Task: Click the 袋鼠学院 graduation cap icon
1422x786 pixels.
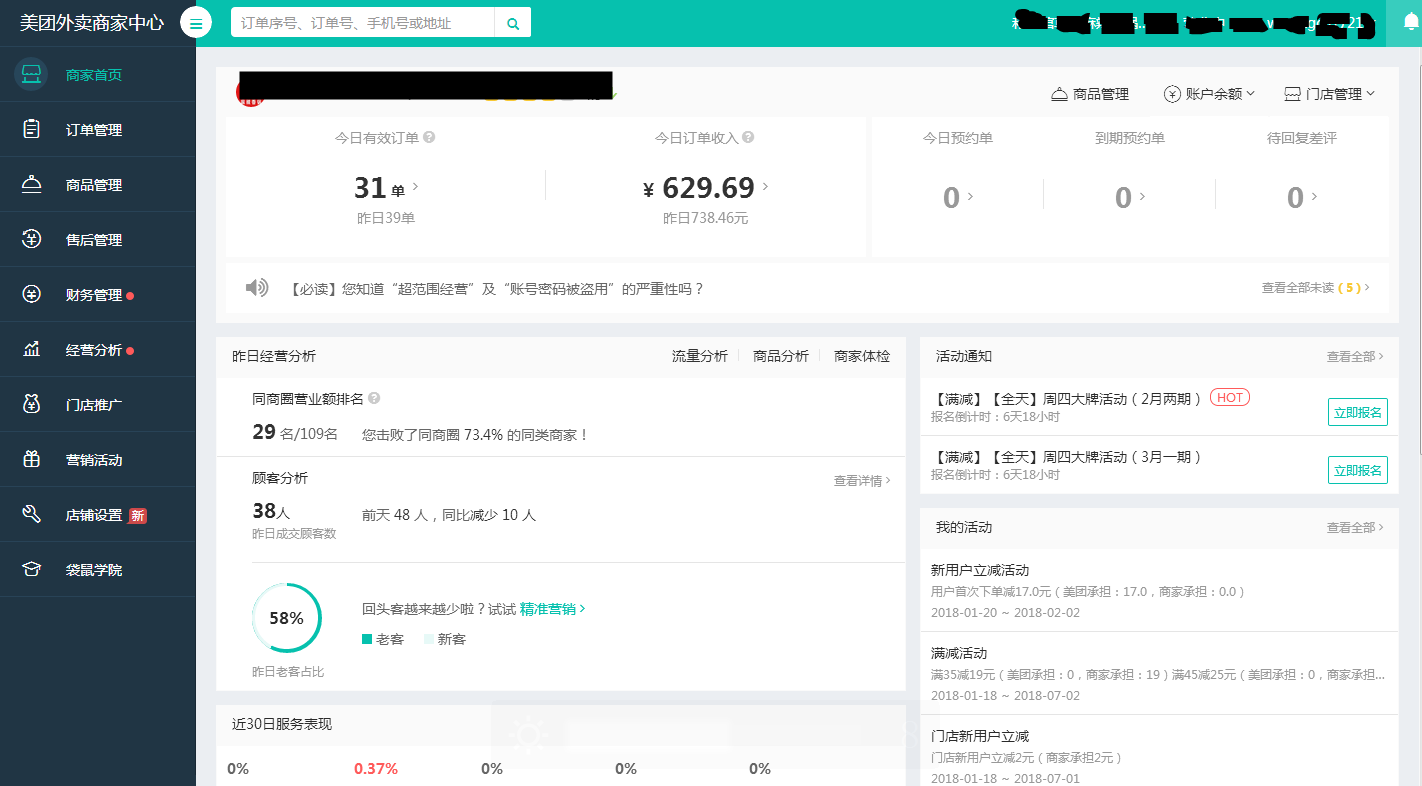Action: 31,569
